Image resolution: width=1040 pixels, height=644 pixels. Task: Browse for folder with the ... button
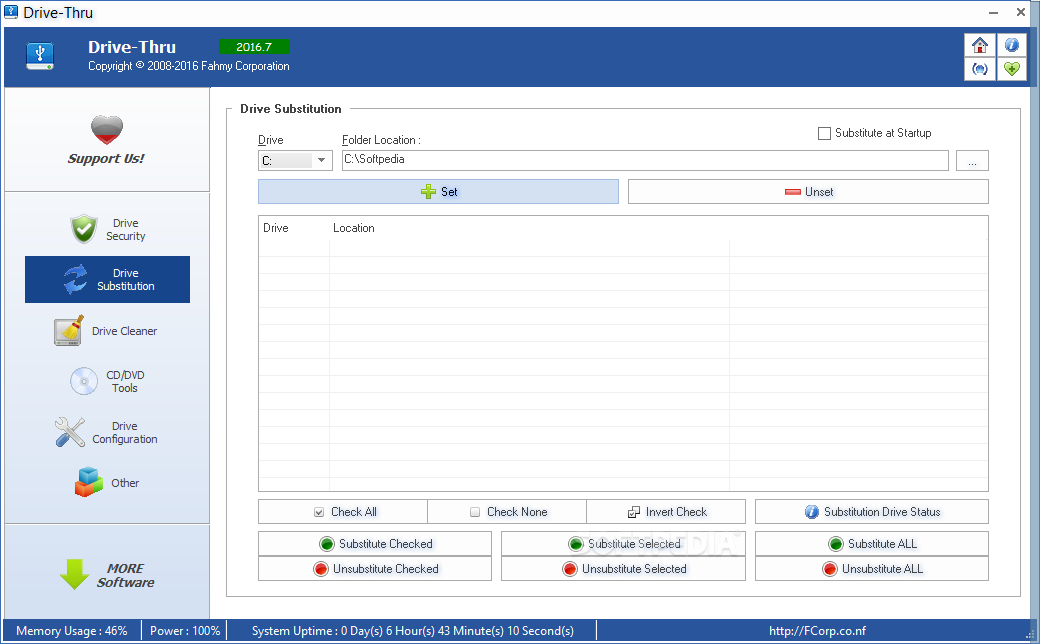pyautogui.click(x=972, y=161)
